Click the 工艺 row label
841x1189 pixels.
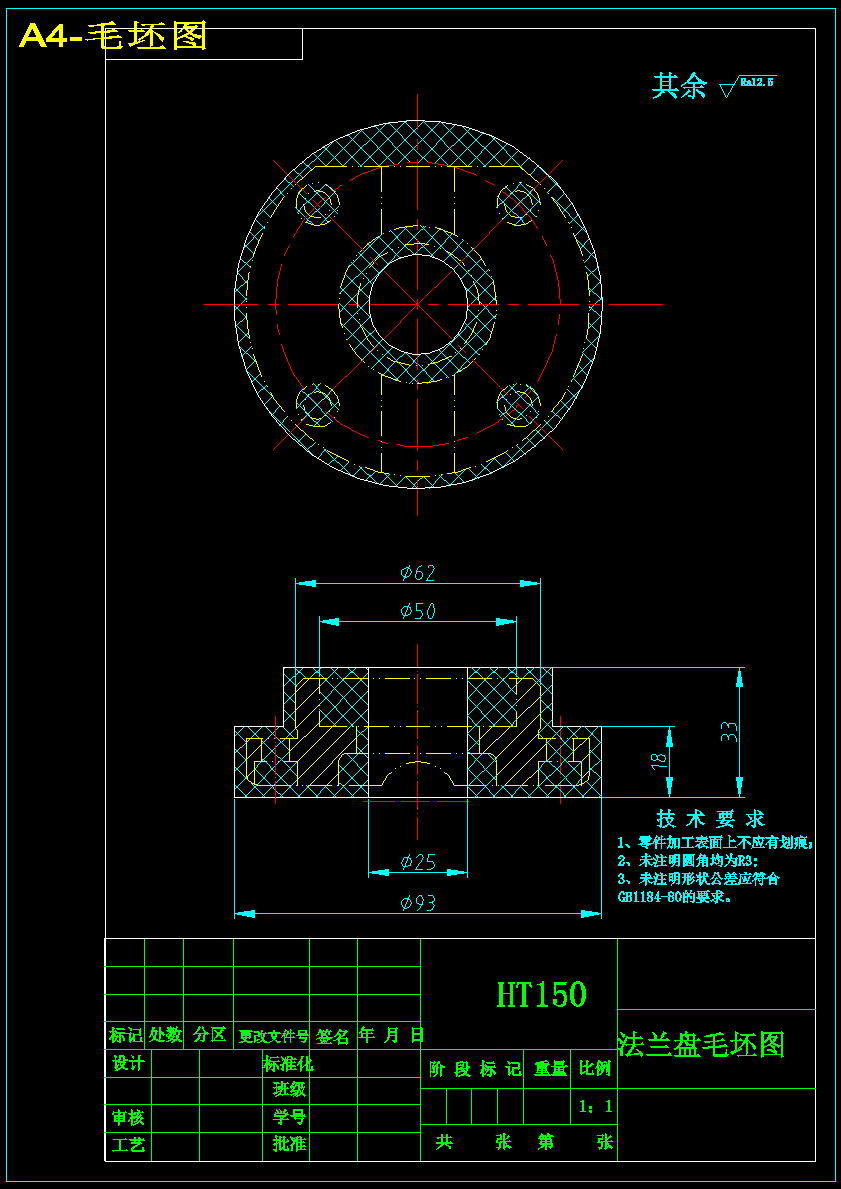[129, 1144]
